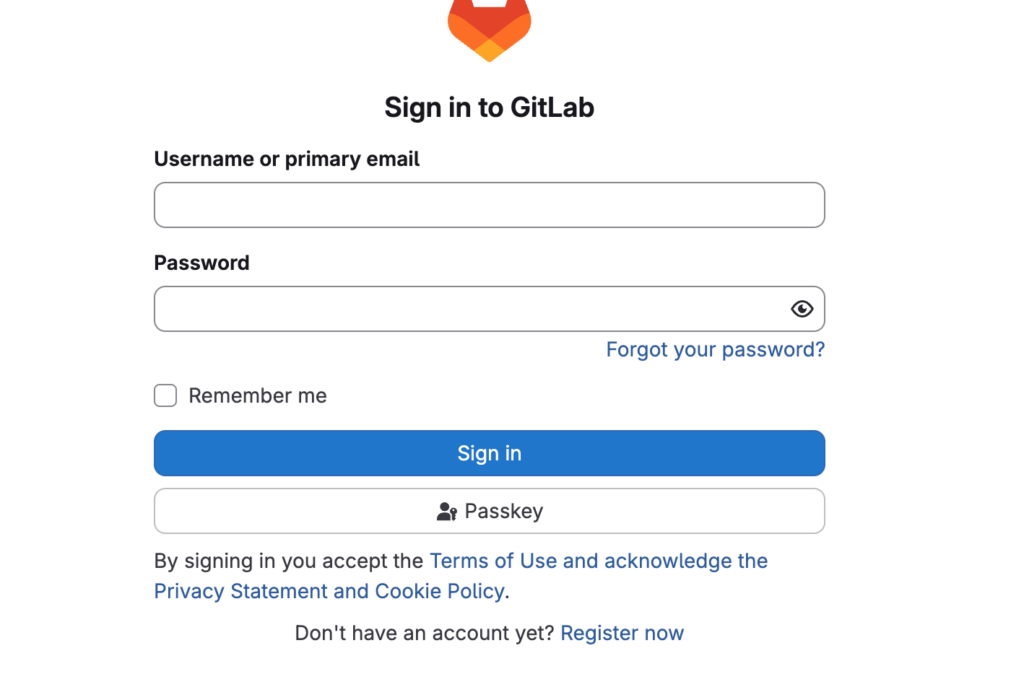Click the "Password" field label

[x=202, y=263]
